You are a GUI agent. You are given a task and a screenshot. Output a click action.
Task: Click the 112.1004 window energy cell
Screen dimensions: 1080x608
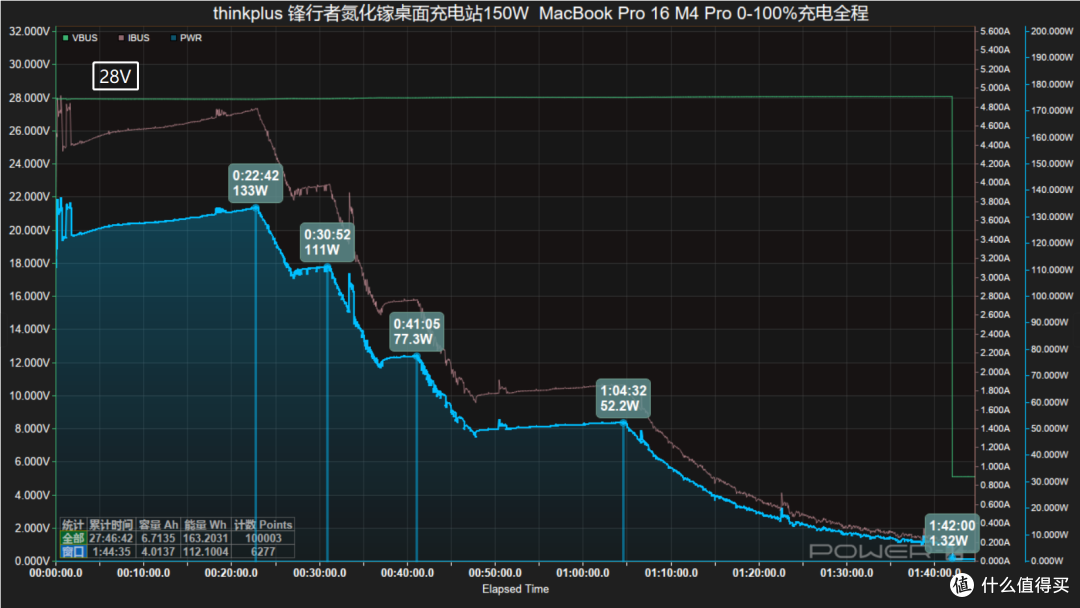coord(205,552)
